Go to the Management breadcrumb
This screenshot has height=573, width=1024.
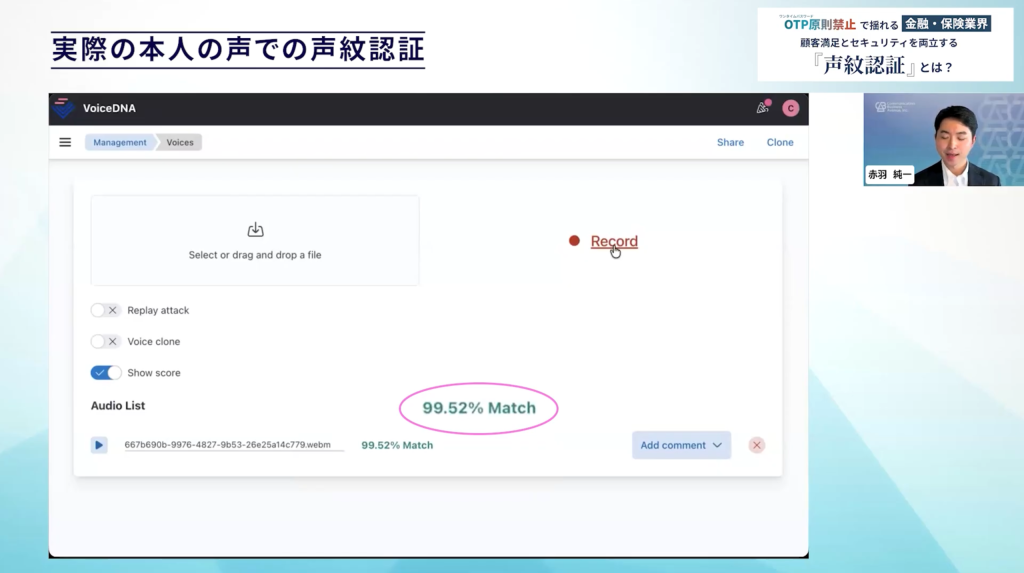120,142
